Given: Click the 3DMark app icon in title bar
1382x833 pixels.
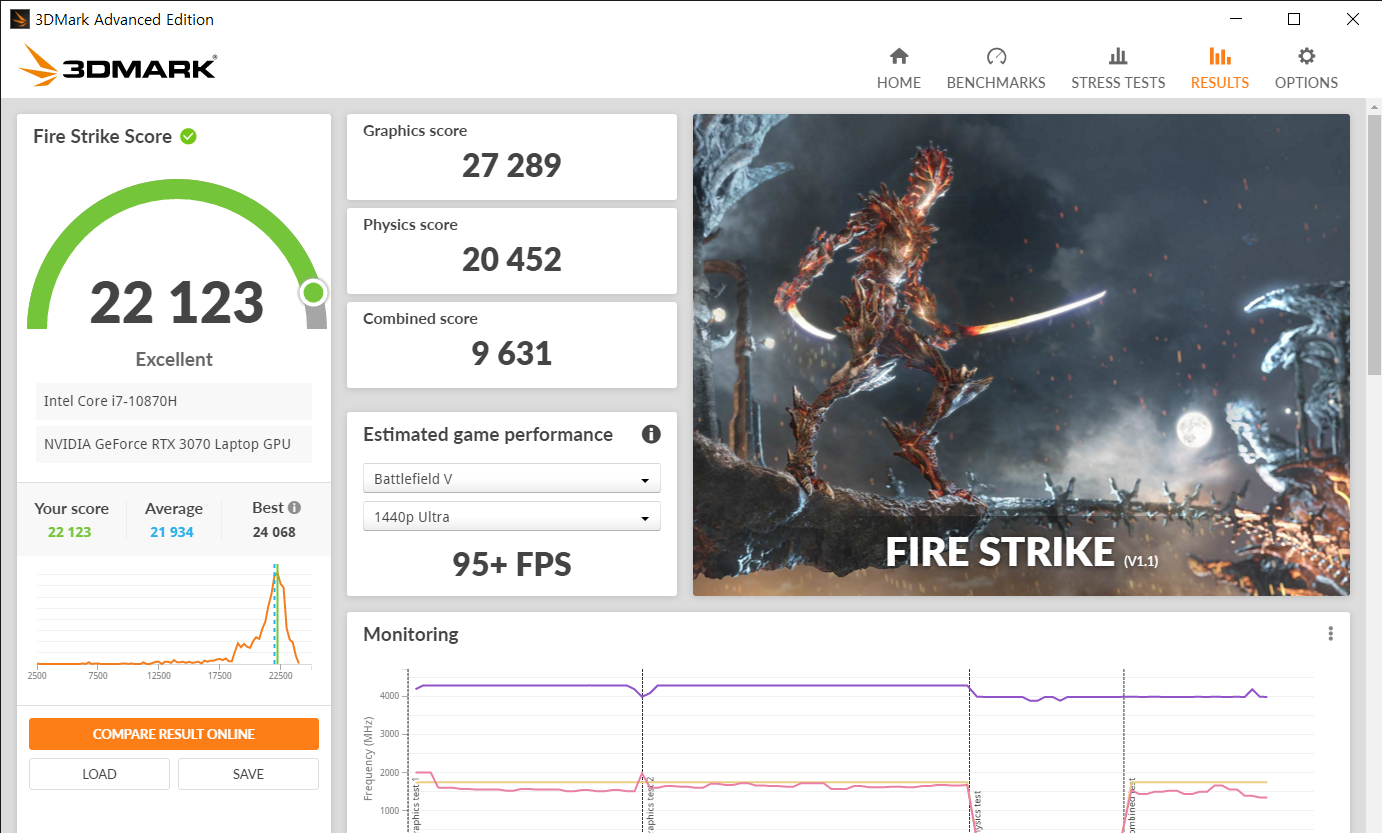Looking at the screenshot, I should 20,19.
